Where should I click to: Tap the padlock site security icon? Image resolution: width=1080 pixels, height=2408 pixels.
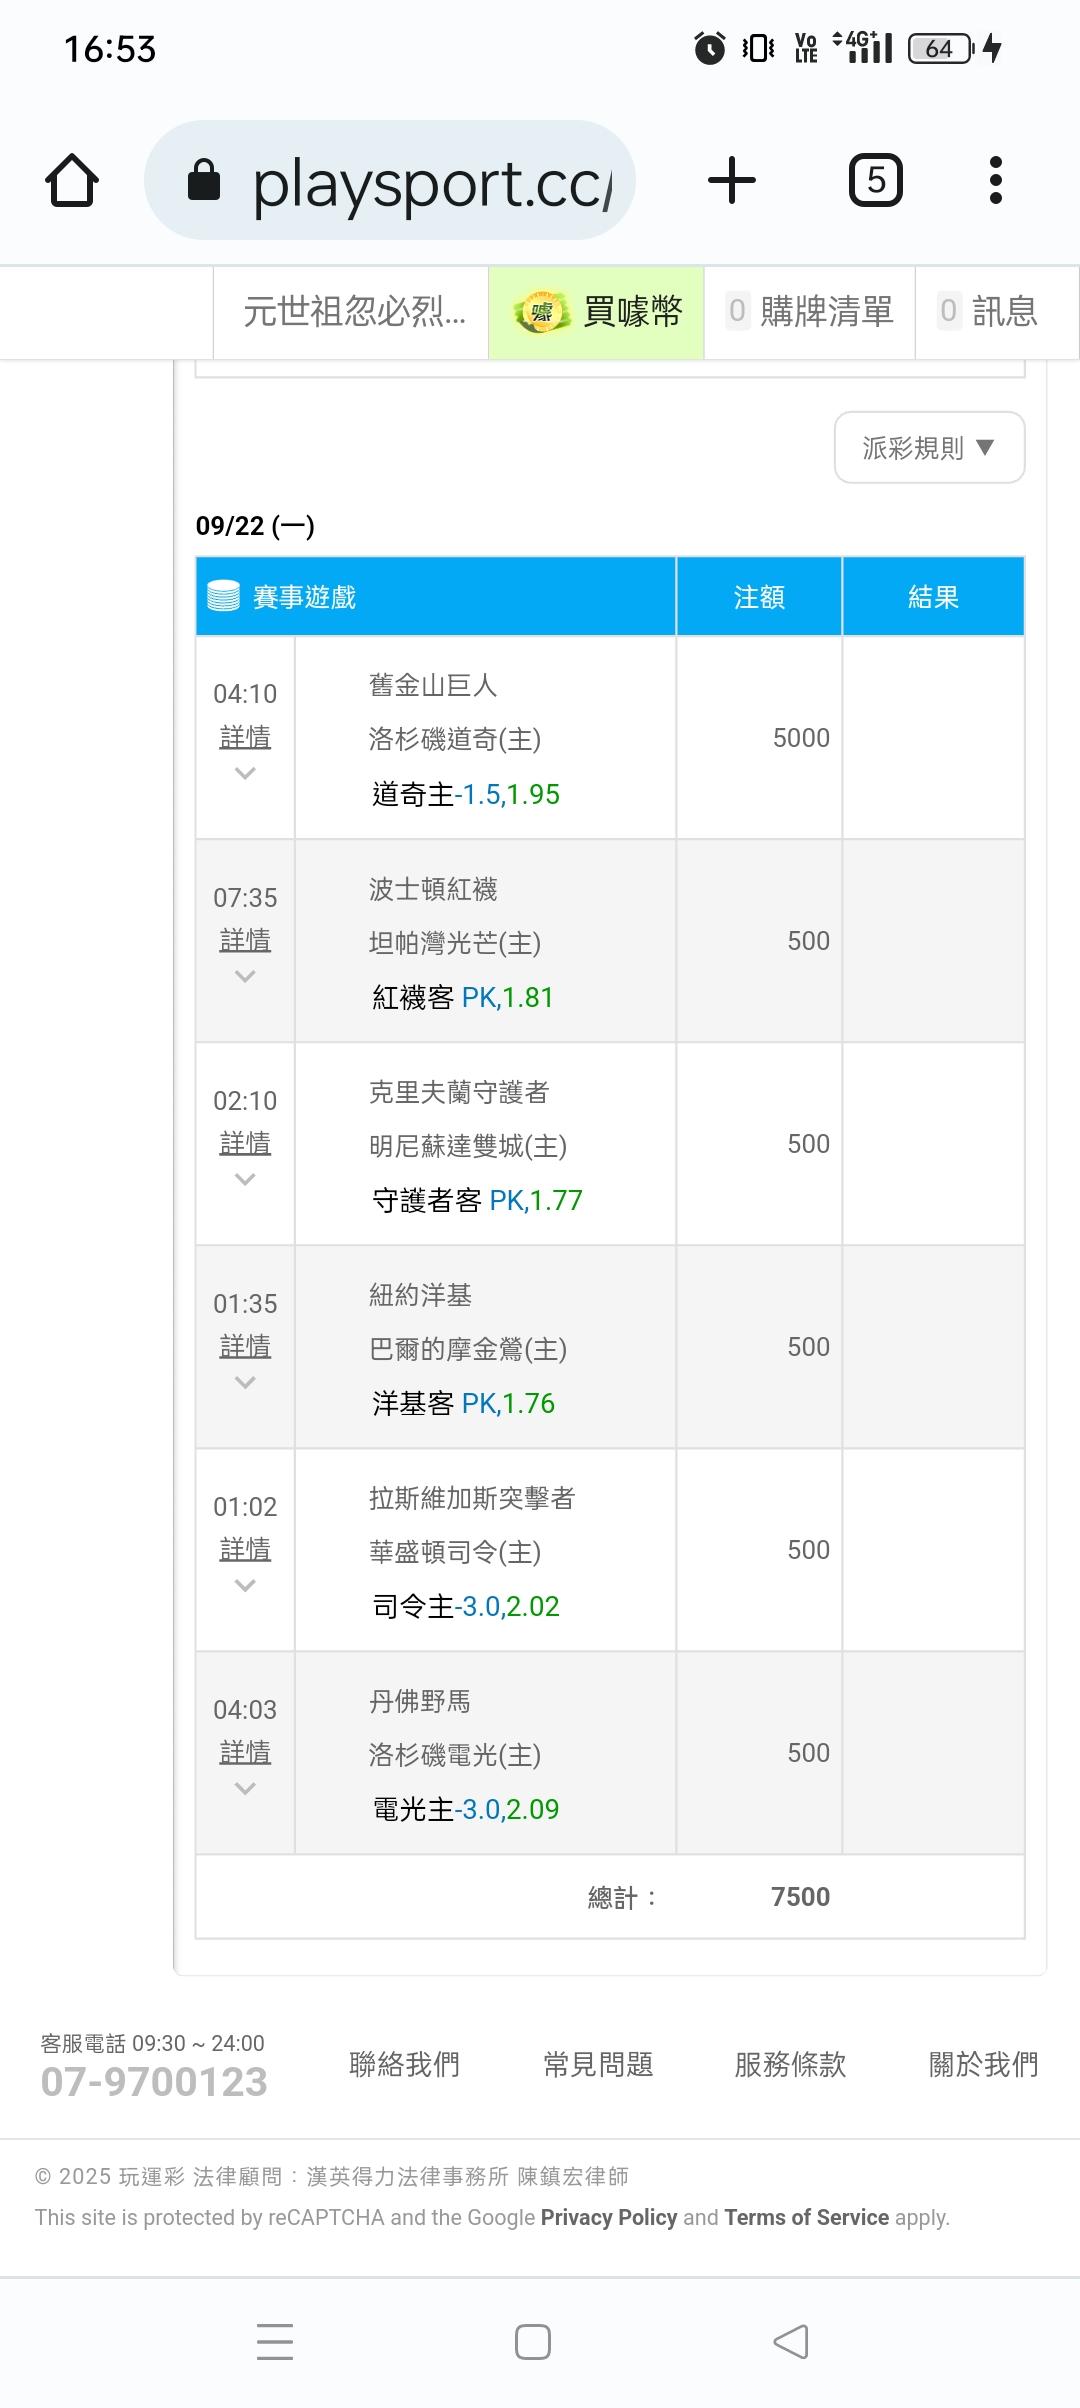tap(204, 181)
